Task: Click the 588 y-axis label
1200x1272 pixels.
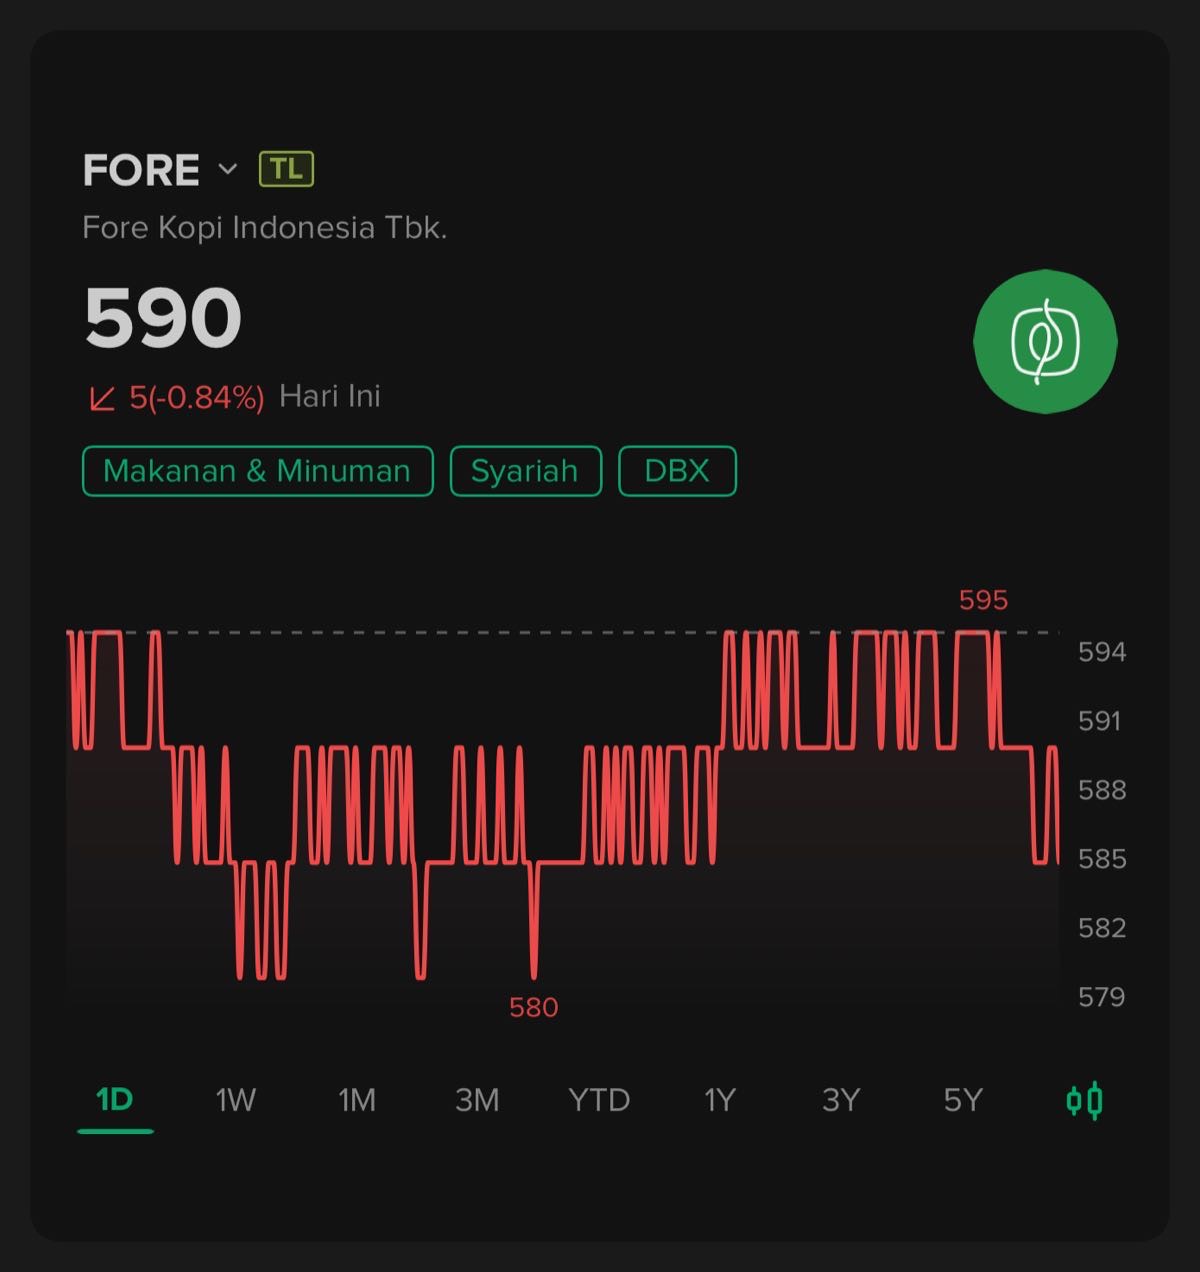Action: point(1102,790)
